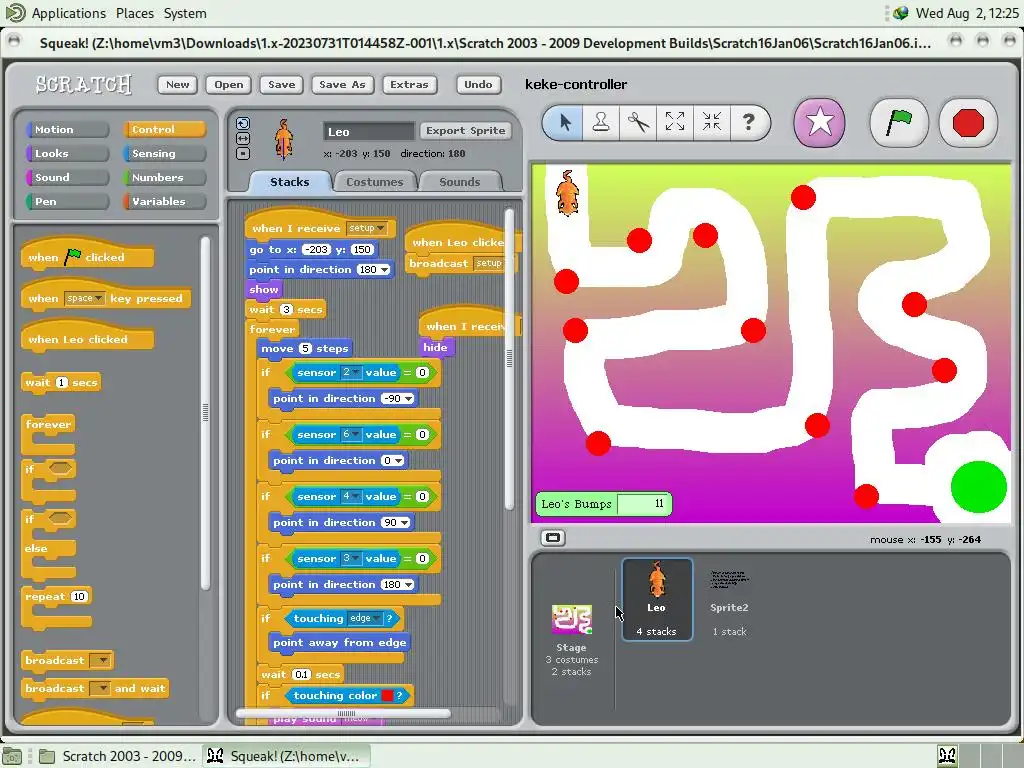Open the Control block category
1024x768 pixels.
pos(164,129)
